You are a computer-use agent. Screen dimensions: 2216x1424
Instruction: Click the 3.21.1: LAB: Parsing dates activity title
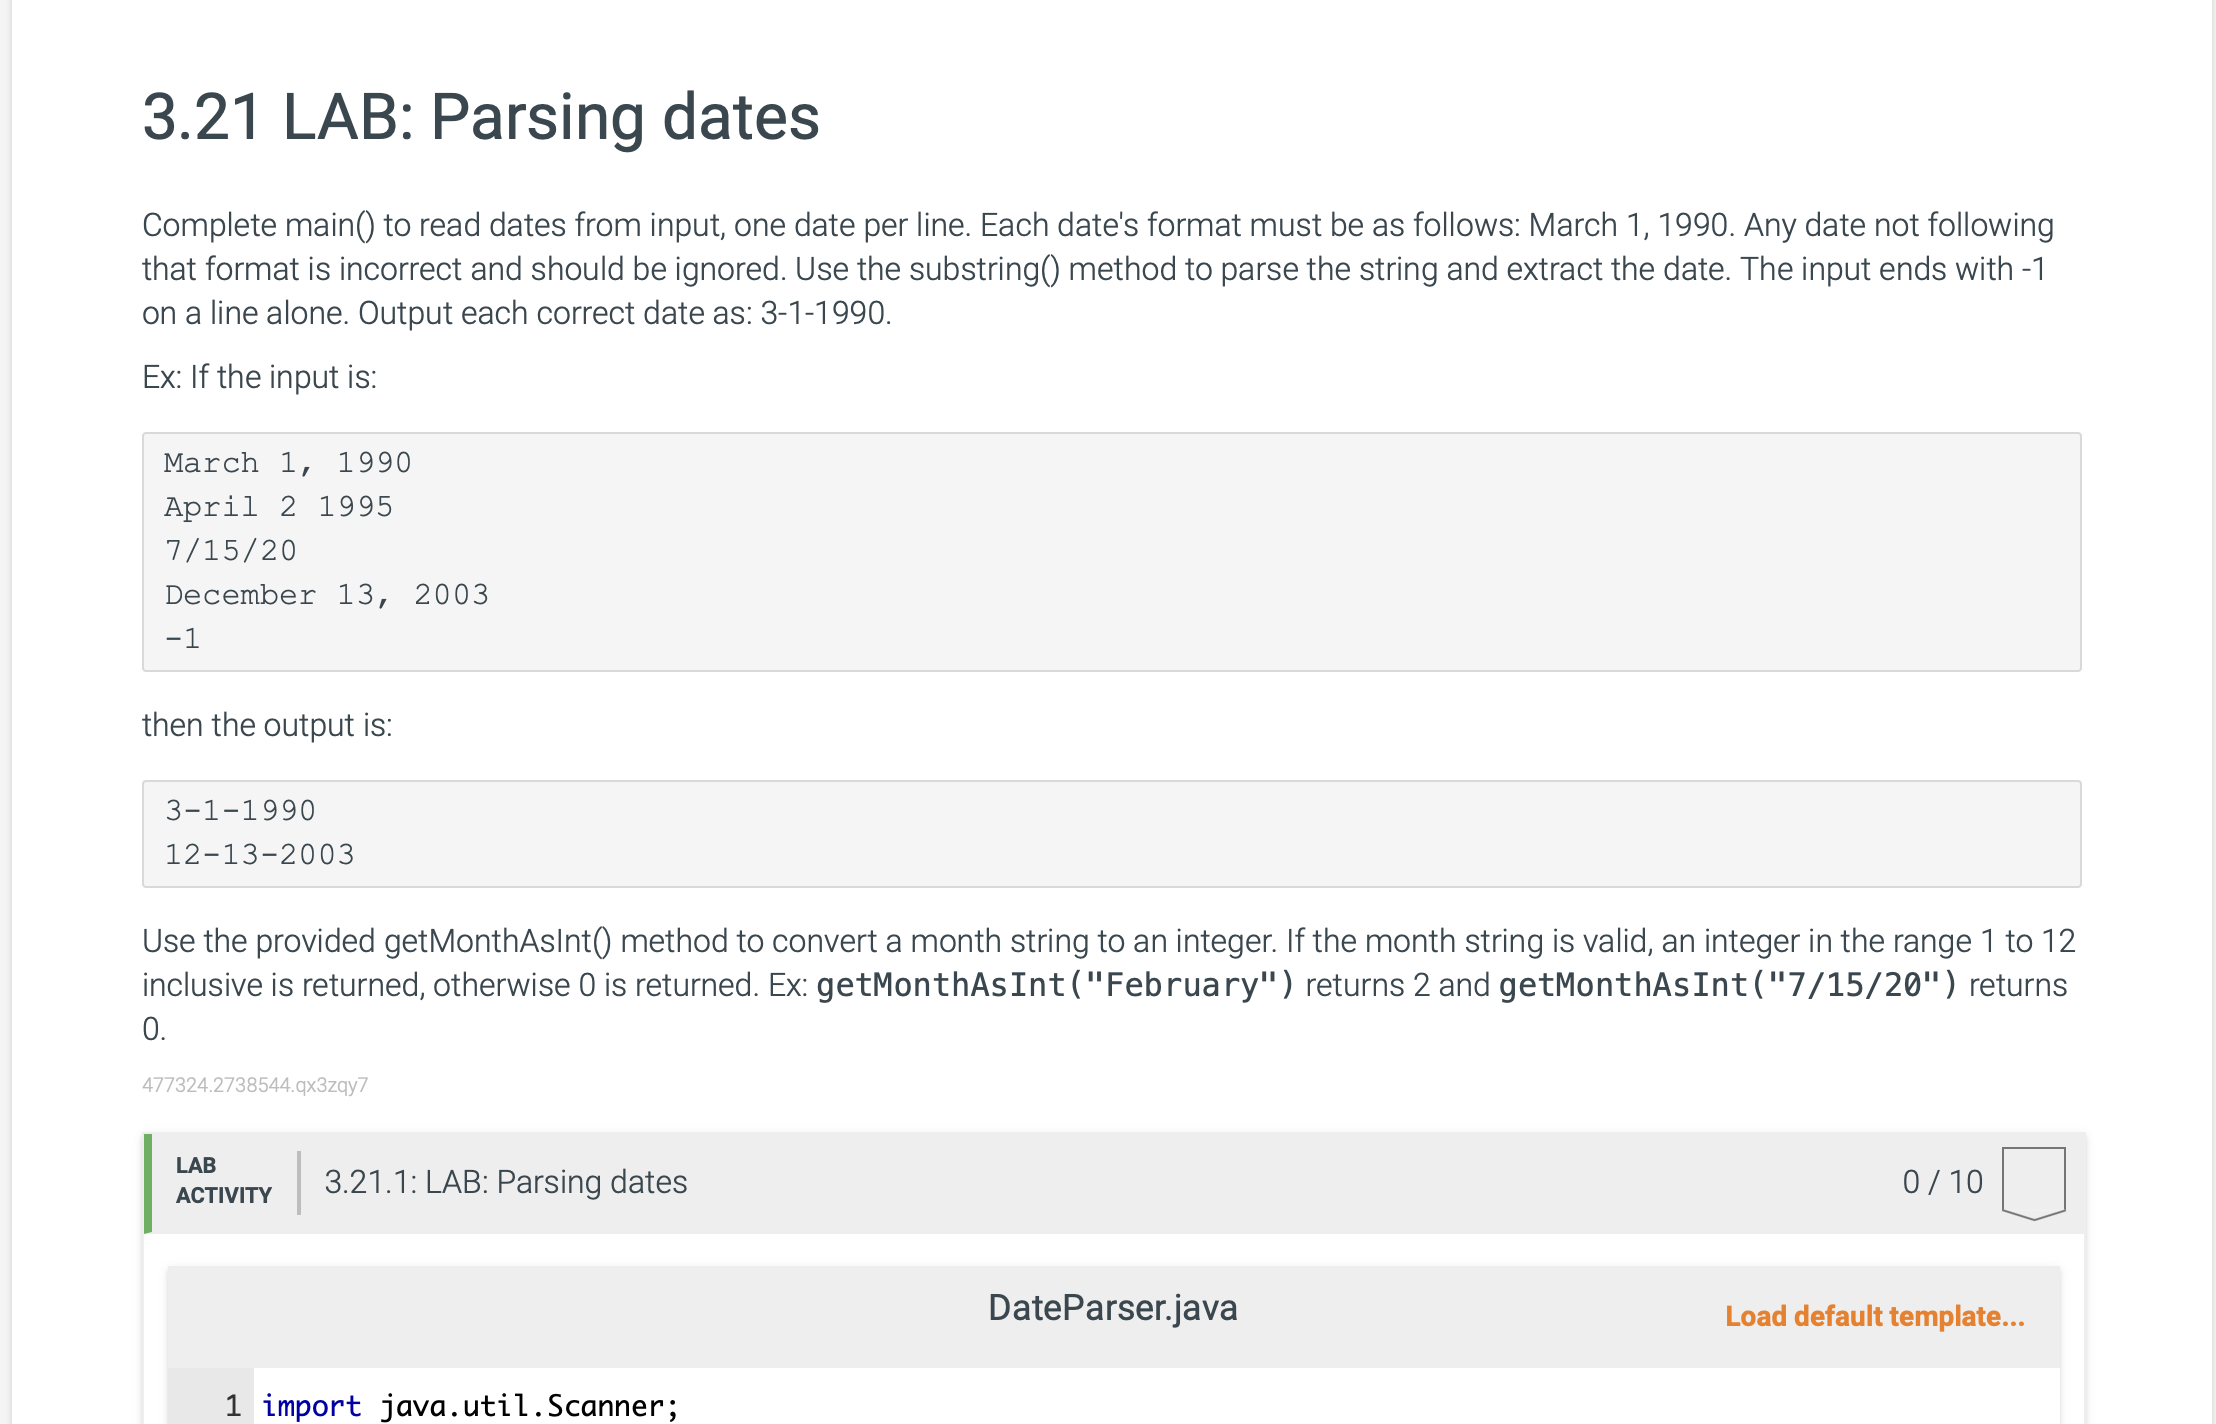[505, 1182]
